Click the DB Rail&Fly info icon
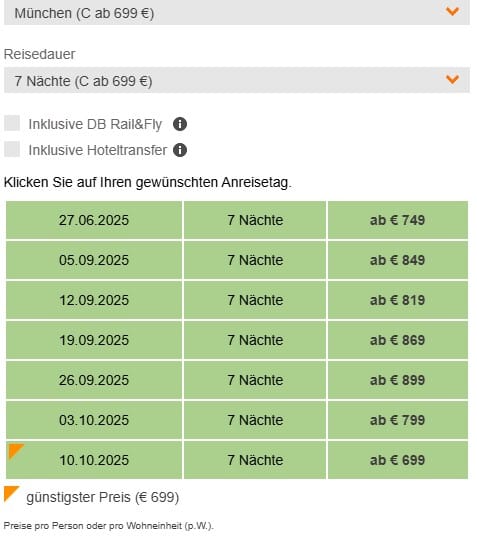This screenshot has width=477, height=541. [180, 124]
